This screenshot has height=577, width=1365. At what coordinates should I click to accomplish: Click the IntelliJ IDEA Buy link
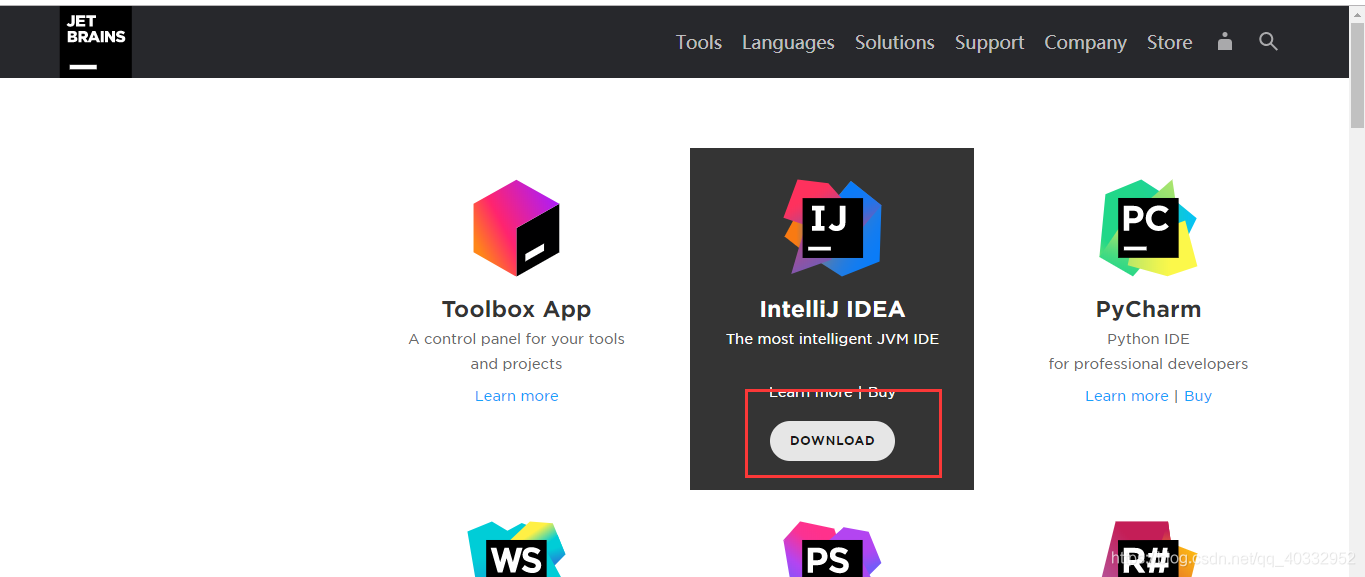click(x=882, y=392)
